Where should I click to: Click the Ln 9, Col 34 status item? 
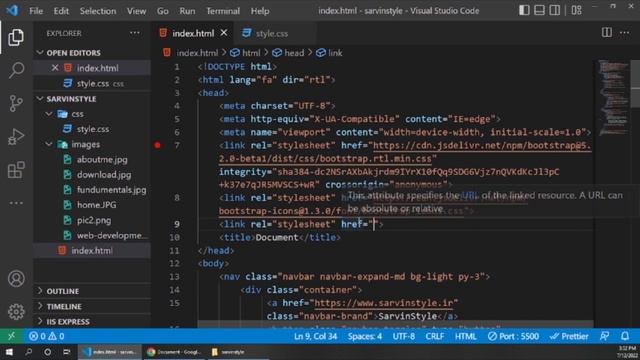point(315,336)
